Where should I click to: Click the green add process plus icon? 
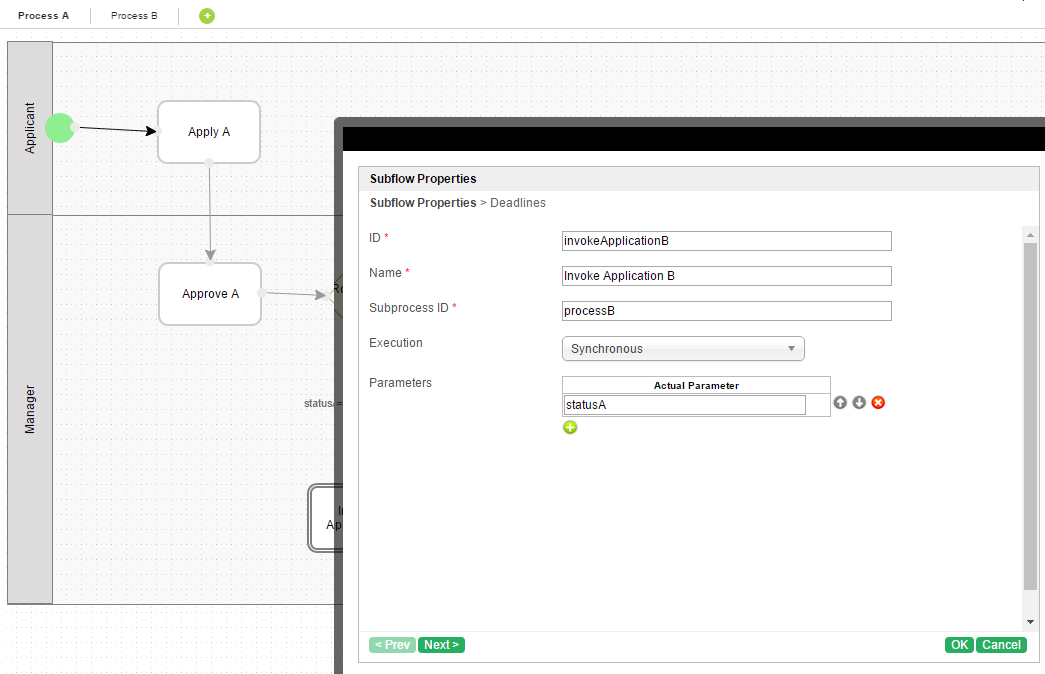pos(207,16)
